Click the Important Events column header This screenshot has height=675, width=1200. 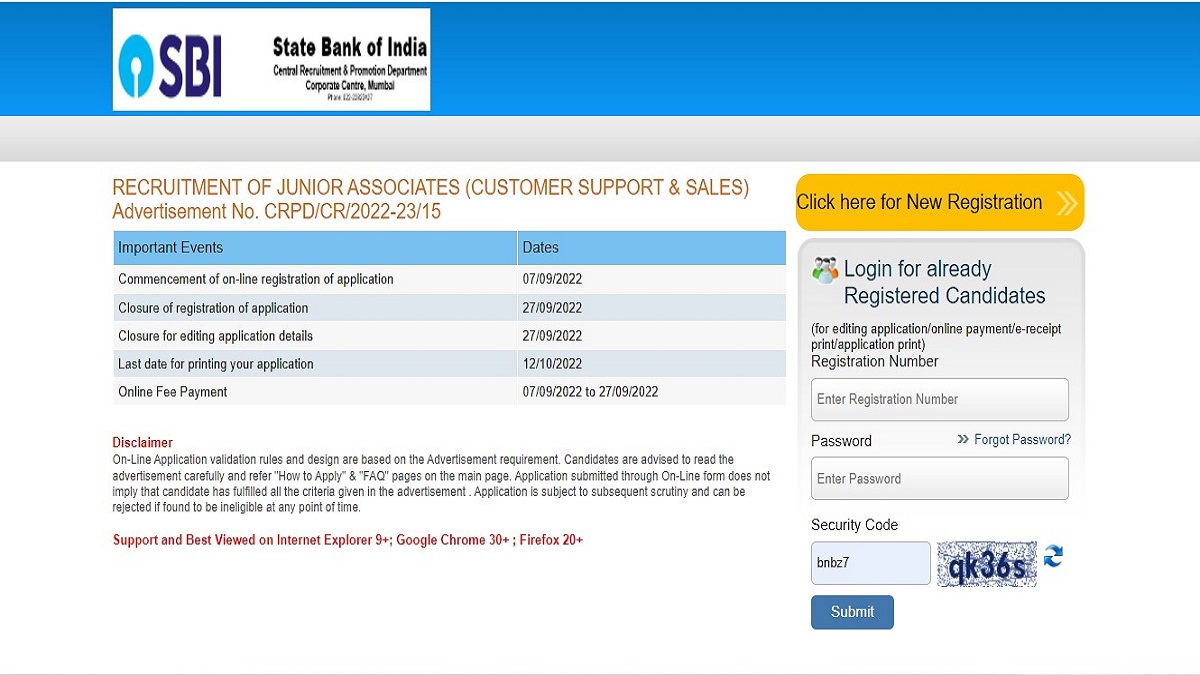point(170,247)
